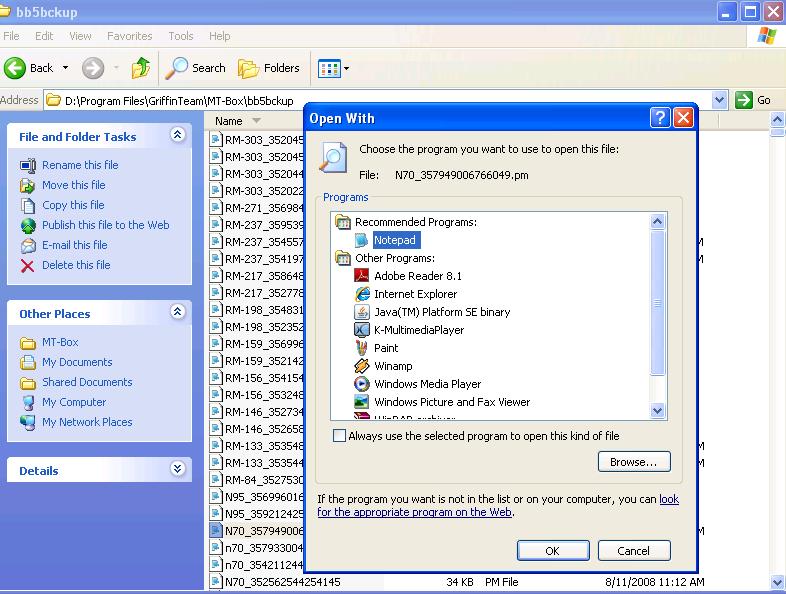Screen dimensions: 786x594
Task: Open the Views dropdown arrow
Action: 346,68
